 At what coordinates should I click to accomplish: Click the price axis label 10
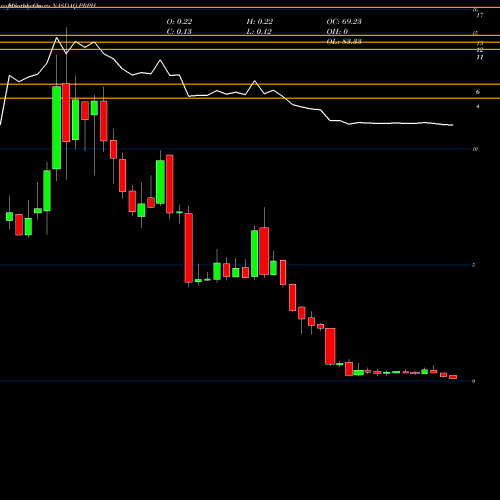pos(475,149)
